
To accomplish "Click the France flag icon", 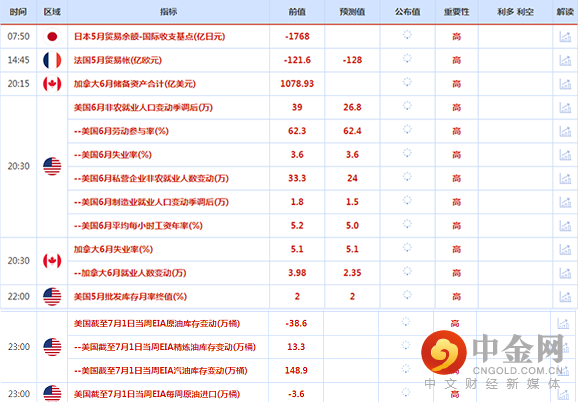I will (52, 60).
